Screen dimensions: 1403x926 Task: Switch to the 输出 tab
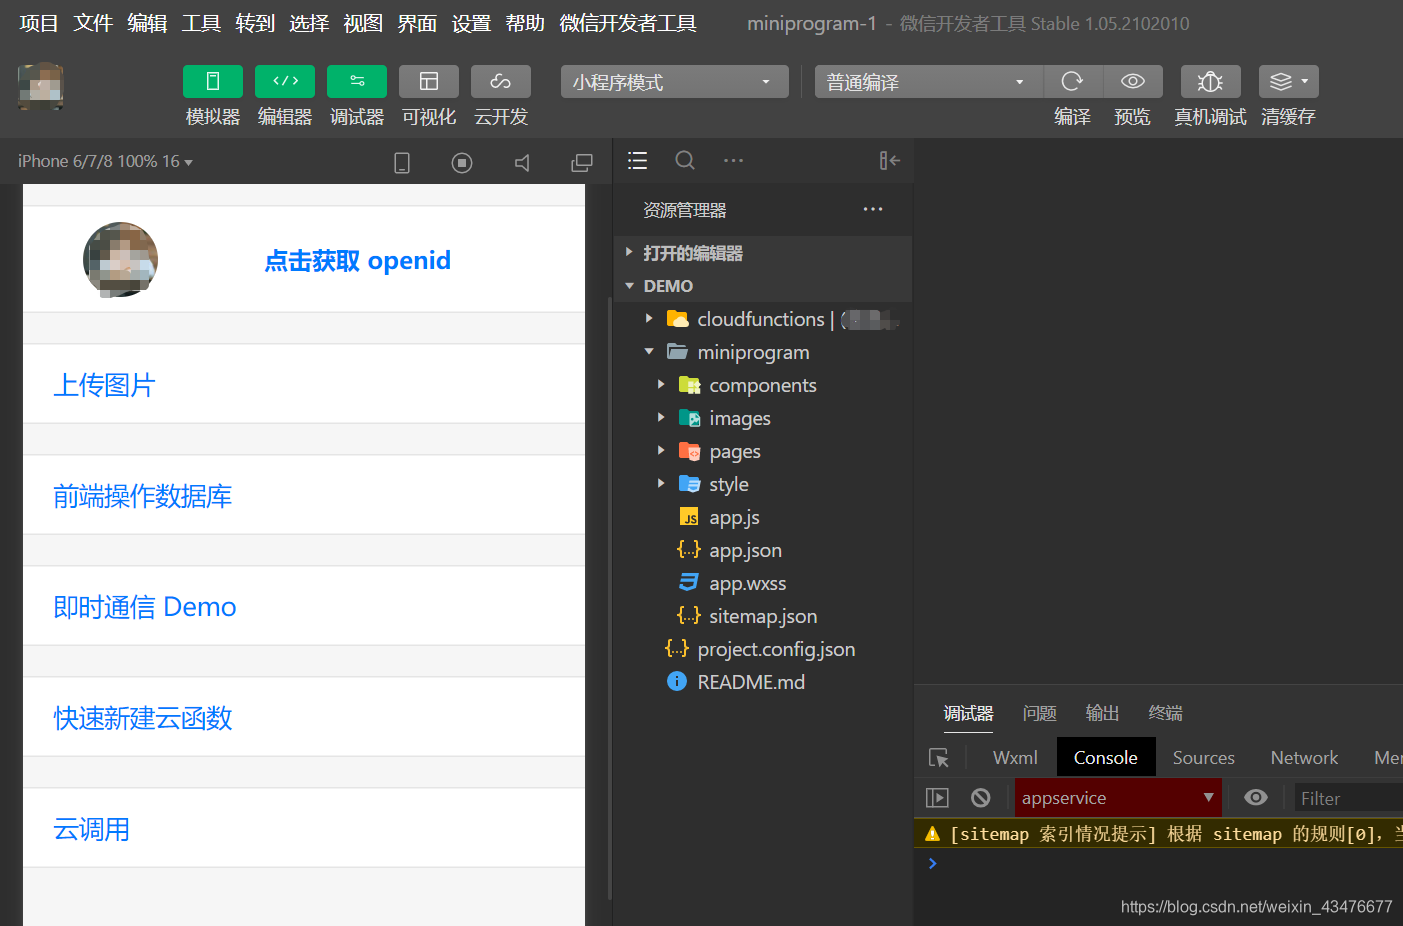click(1103, 713)
